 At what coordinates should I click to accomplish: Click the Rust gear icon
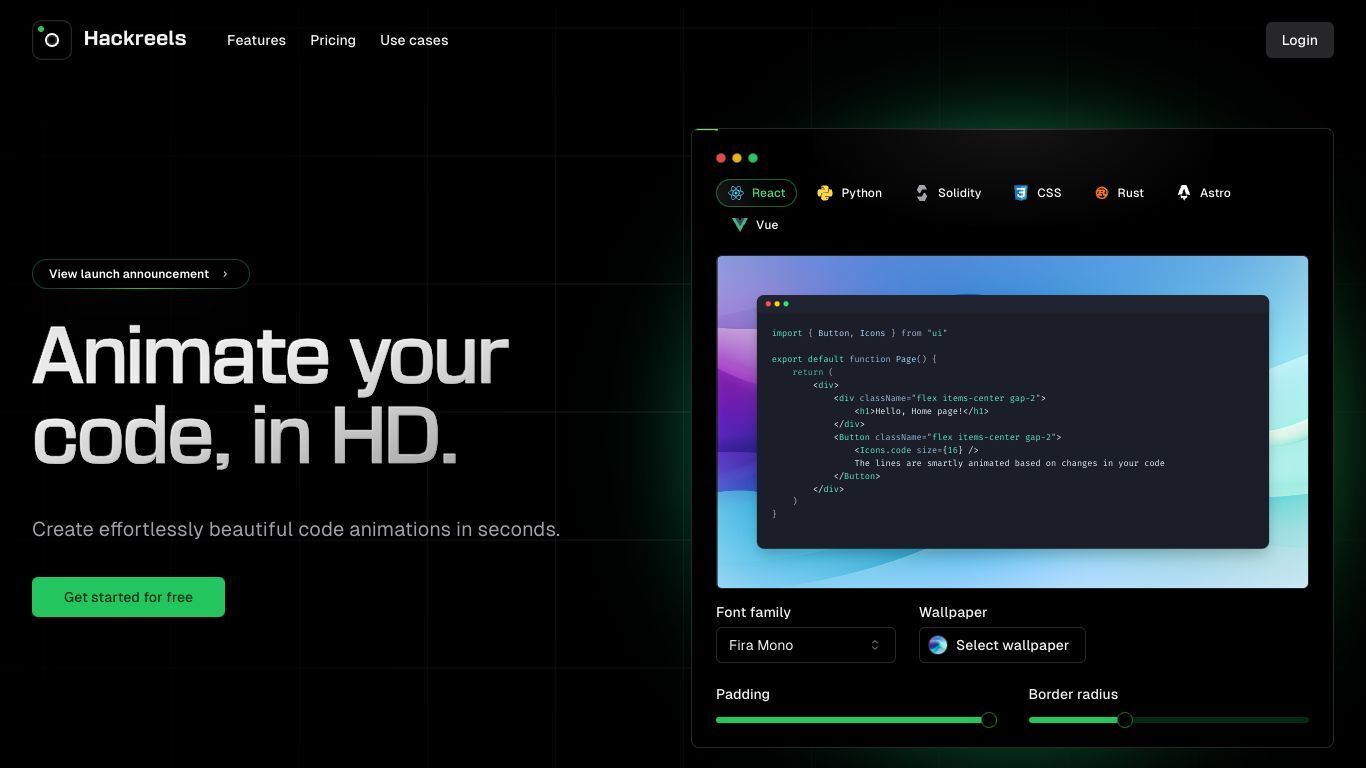pyautogui.click(x=1102, y=193)
